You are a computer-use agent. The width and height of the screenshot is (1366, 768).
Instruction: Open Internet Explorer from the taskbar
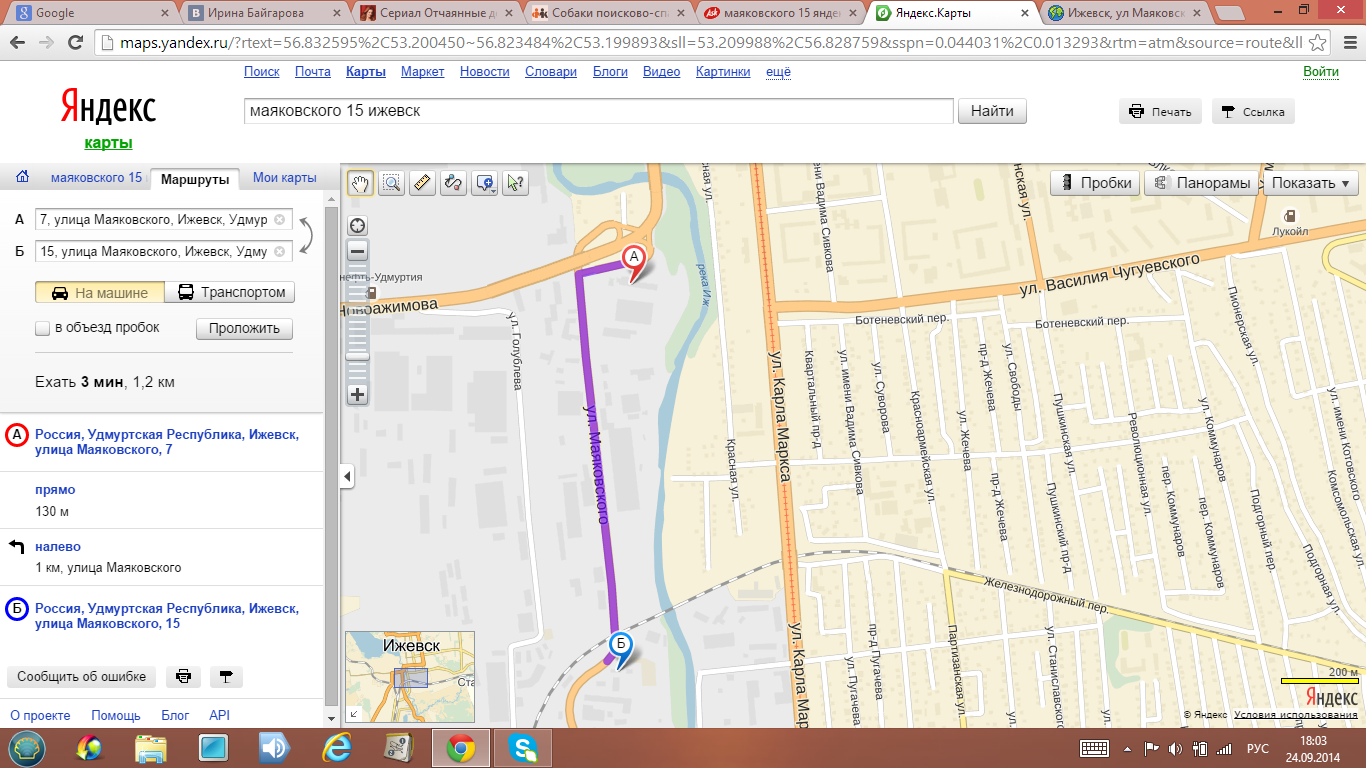point(338,748)
